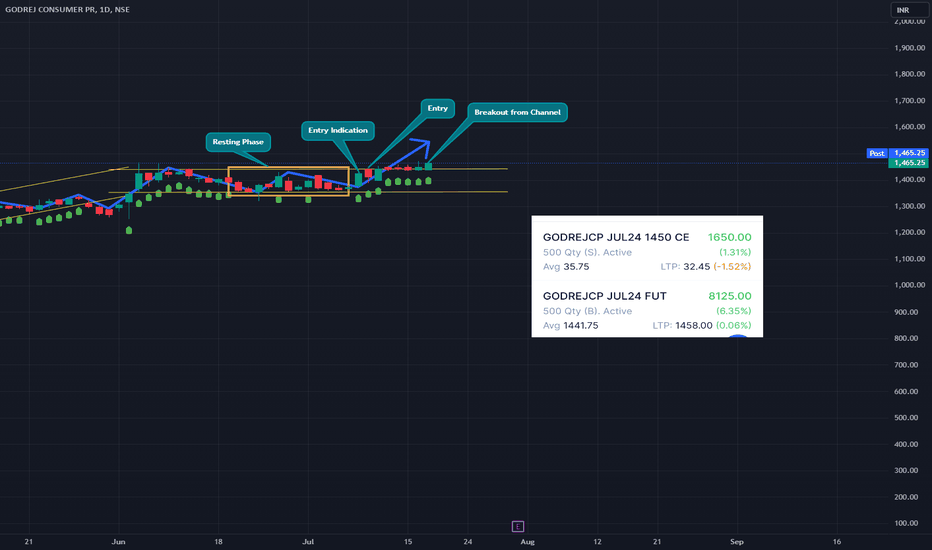Click the '12' date axis label
The width and height of the screenshot is (932, 550).
click(597, 542)
